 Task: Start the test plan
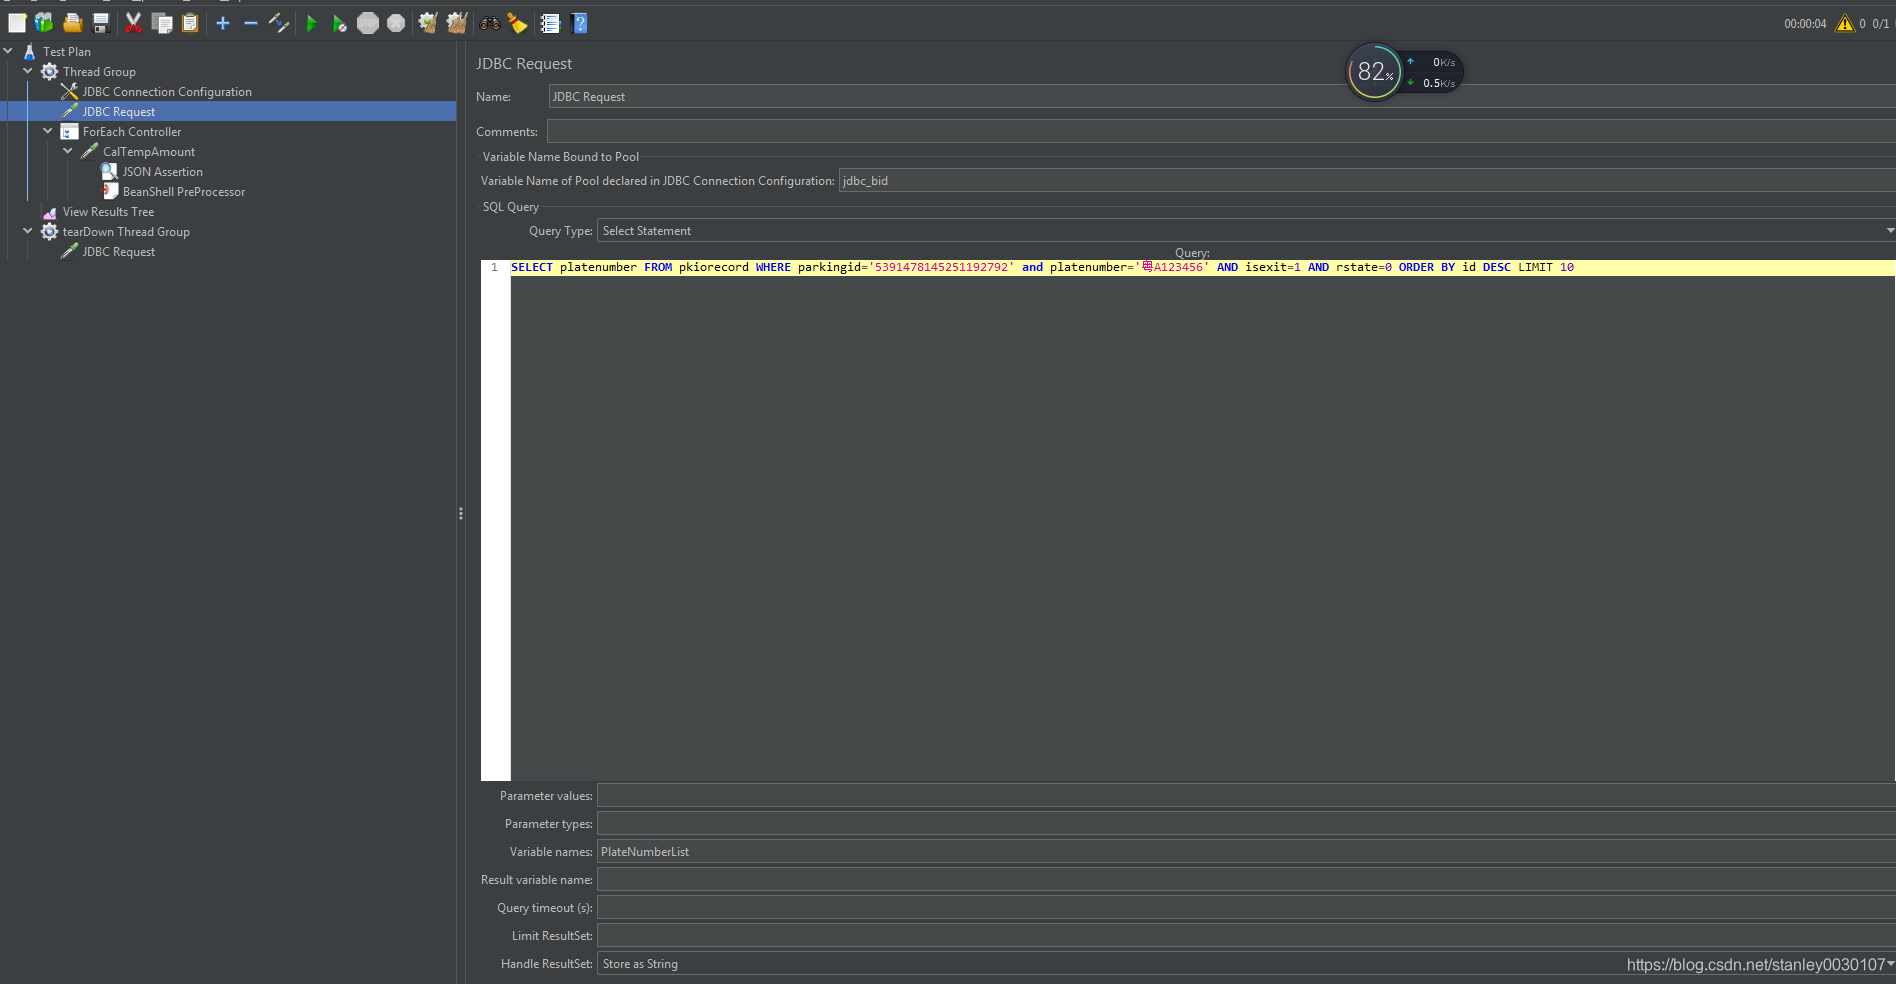(311, 23)
